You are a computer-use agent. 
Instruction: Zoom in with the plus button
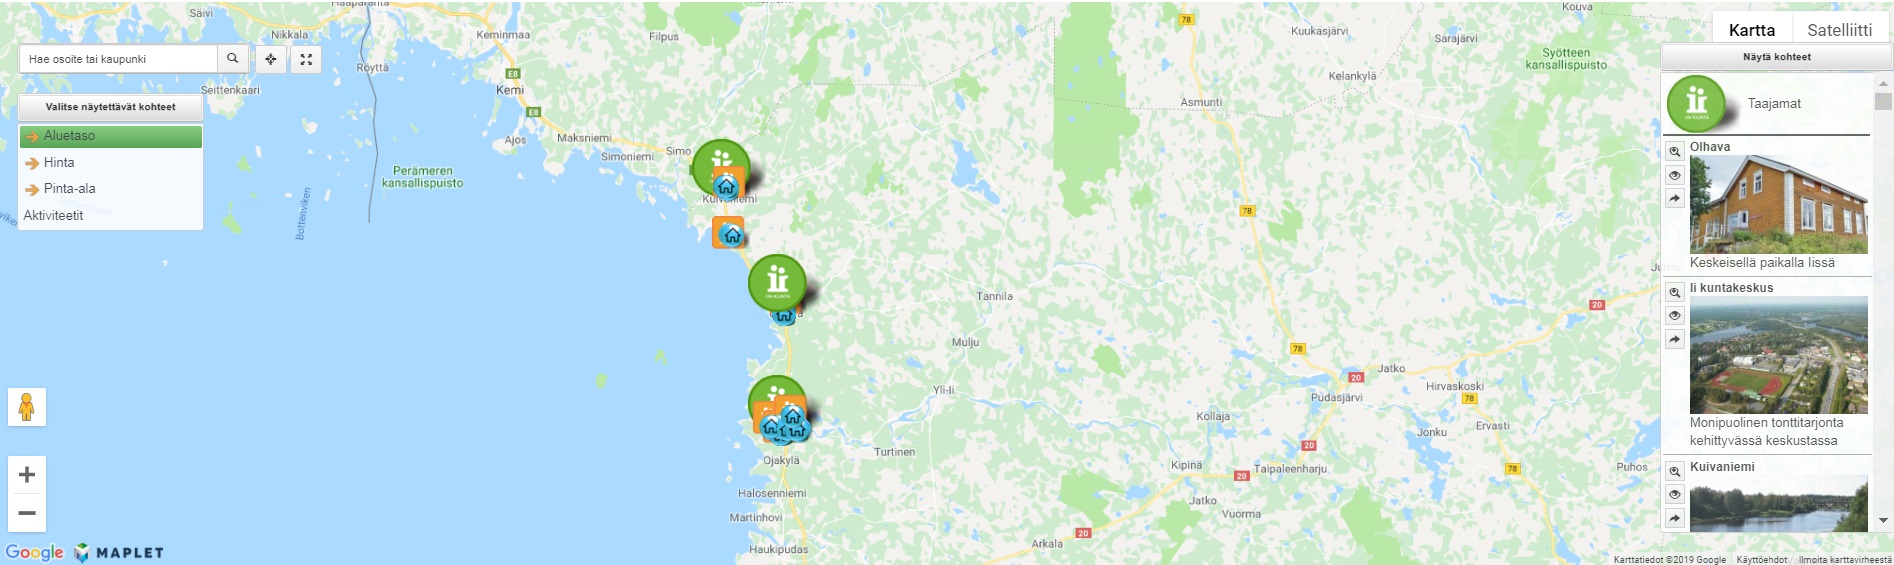[x=27, y=474]
